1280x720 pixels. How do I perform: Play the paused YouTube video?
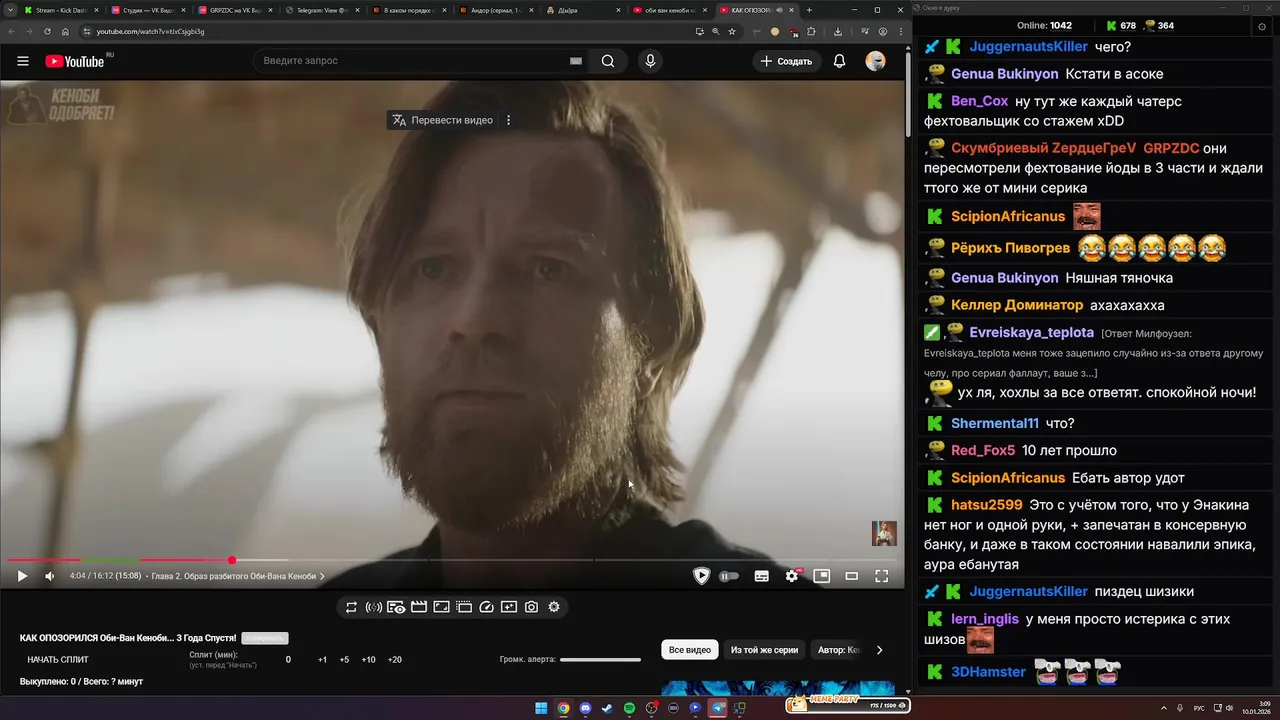pos(21,576)
